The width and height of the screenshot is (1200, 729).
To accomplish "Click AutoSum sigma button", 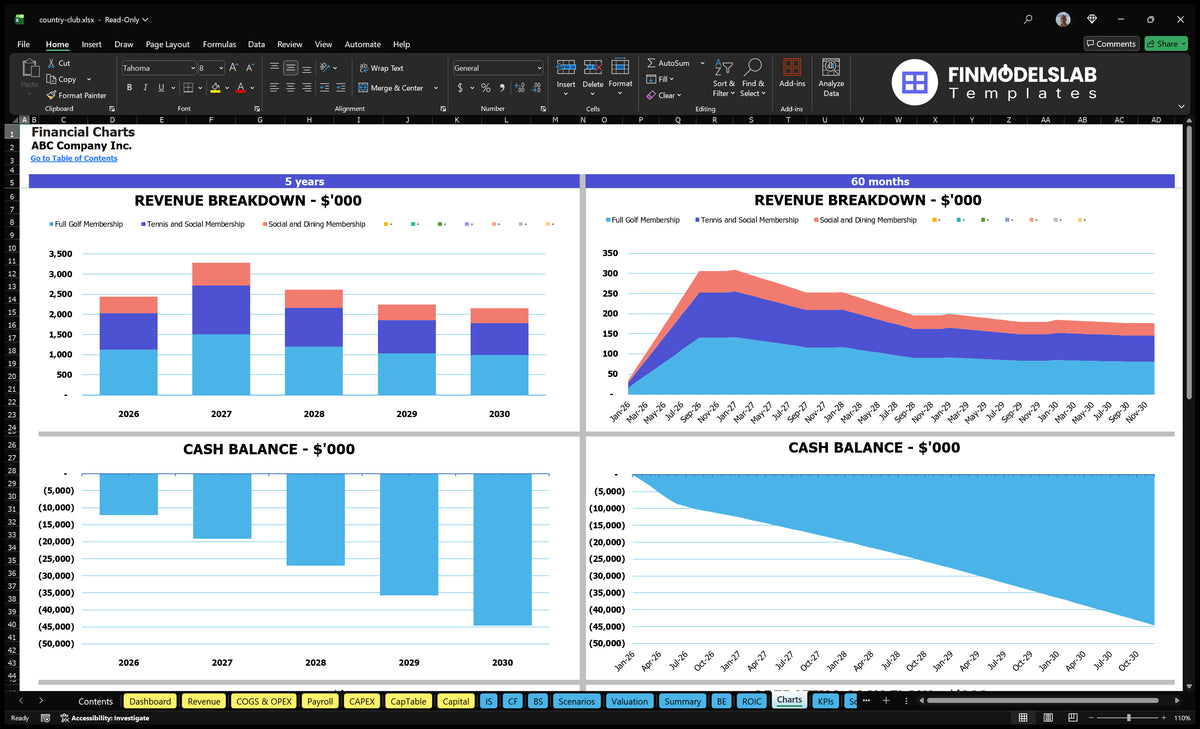I will [x=668, y=63].
